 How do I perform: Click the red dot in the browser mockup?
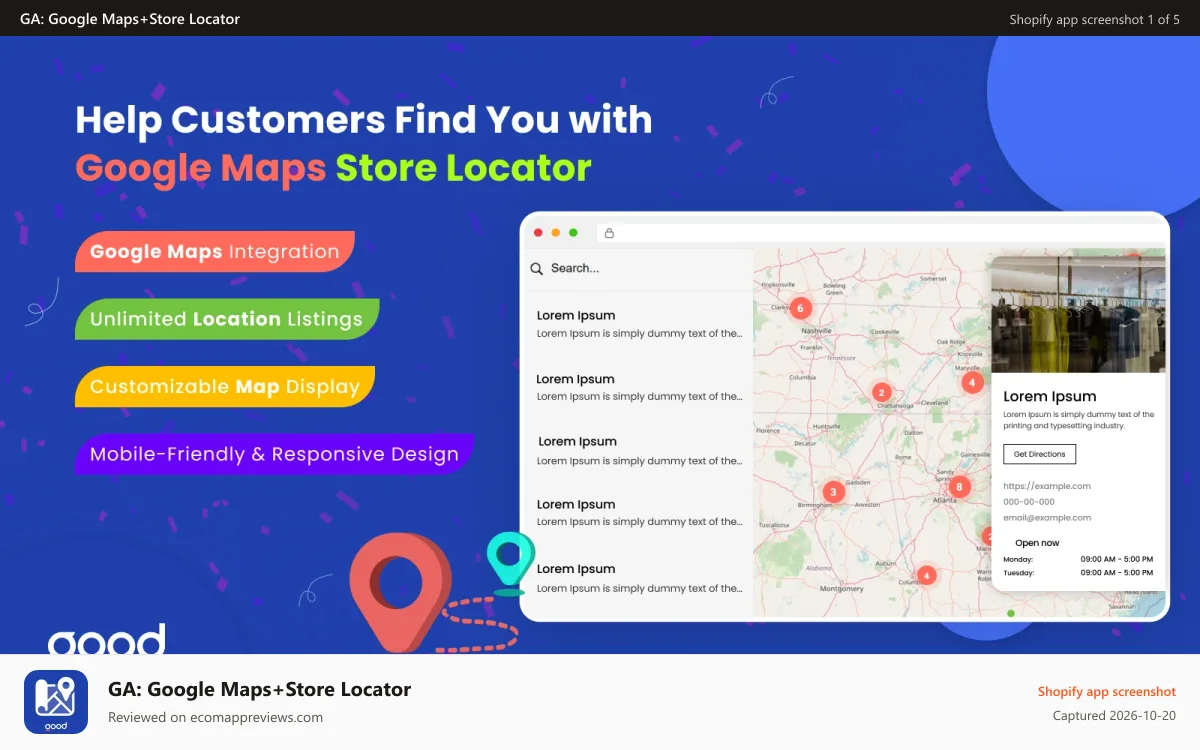pos(538,233)
